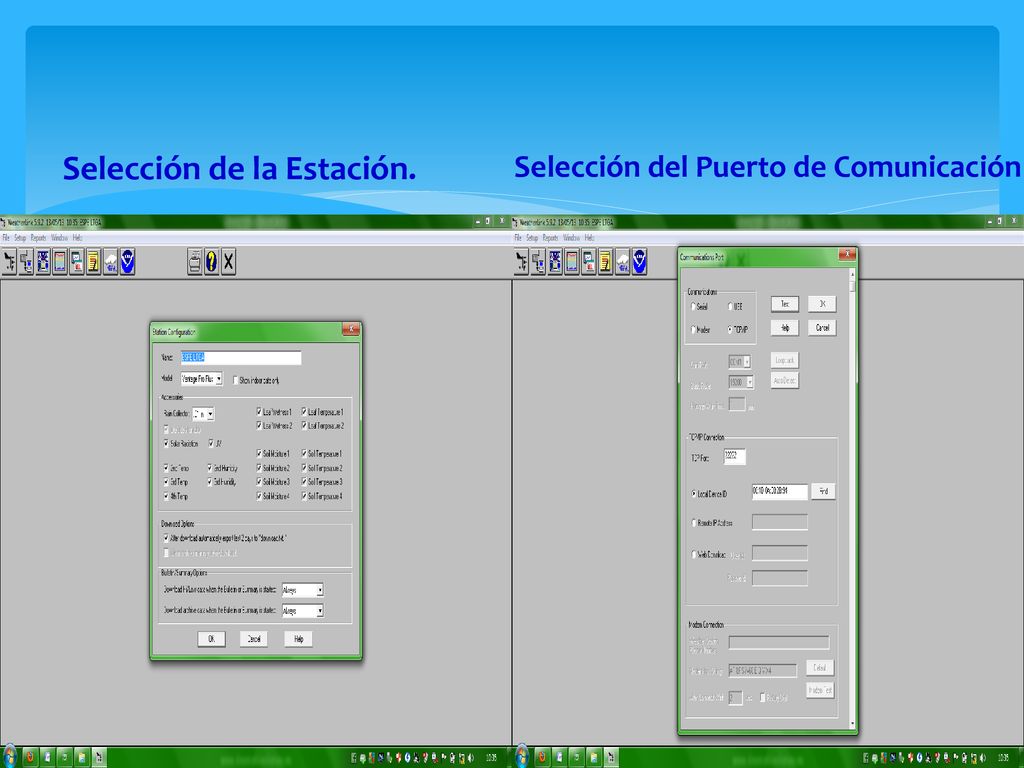This screenshot has height=768, width=1024.
Task: Toggle automatic export after download checkbox
Action: 166,538
